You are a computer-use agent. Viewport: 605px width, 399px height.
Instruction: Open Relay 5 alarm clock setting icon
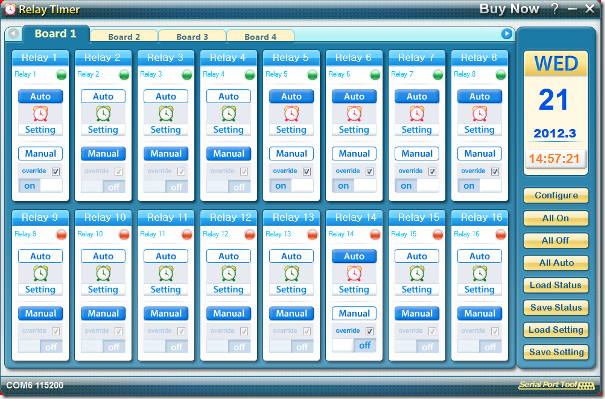coord(291,114)
